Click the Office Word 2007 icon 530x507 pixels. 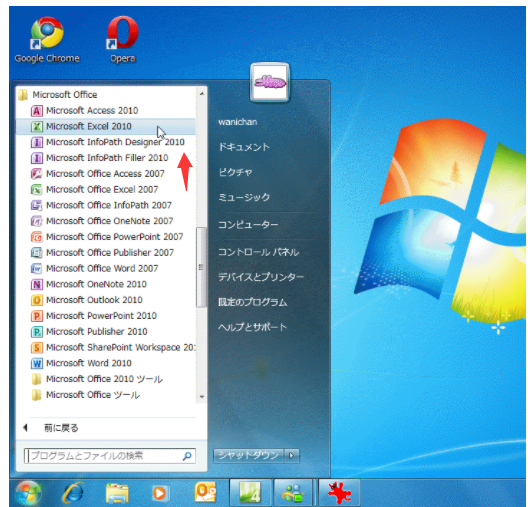(37, 268)
